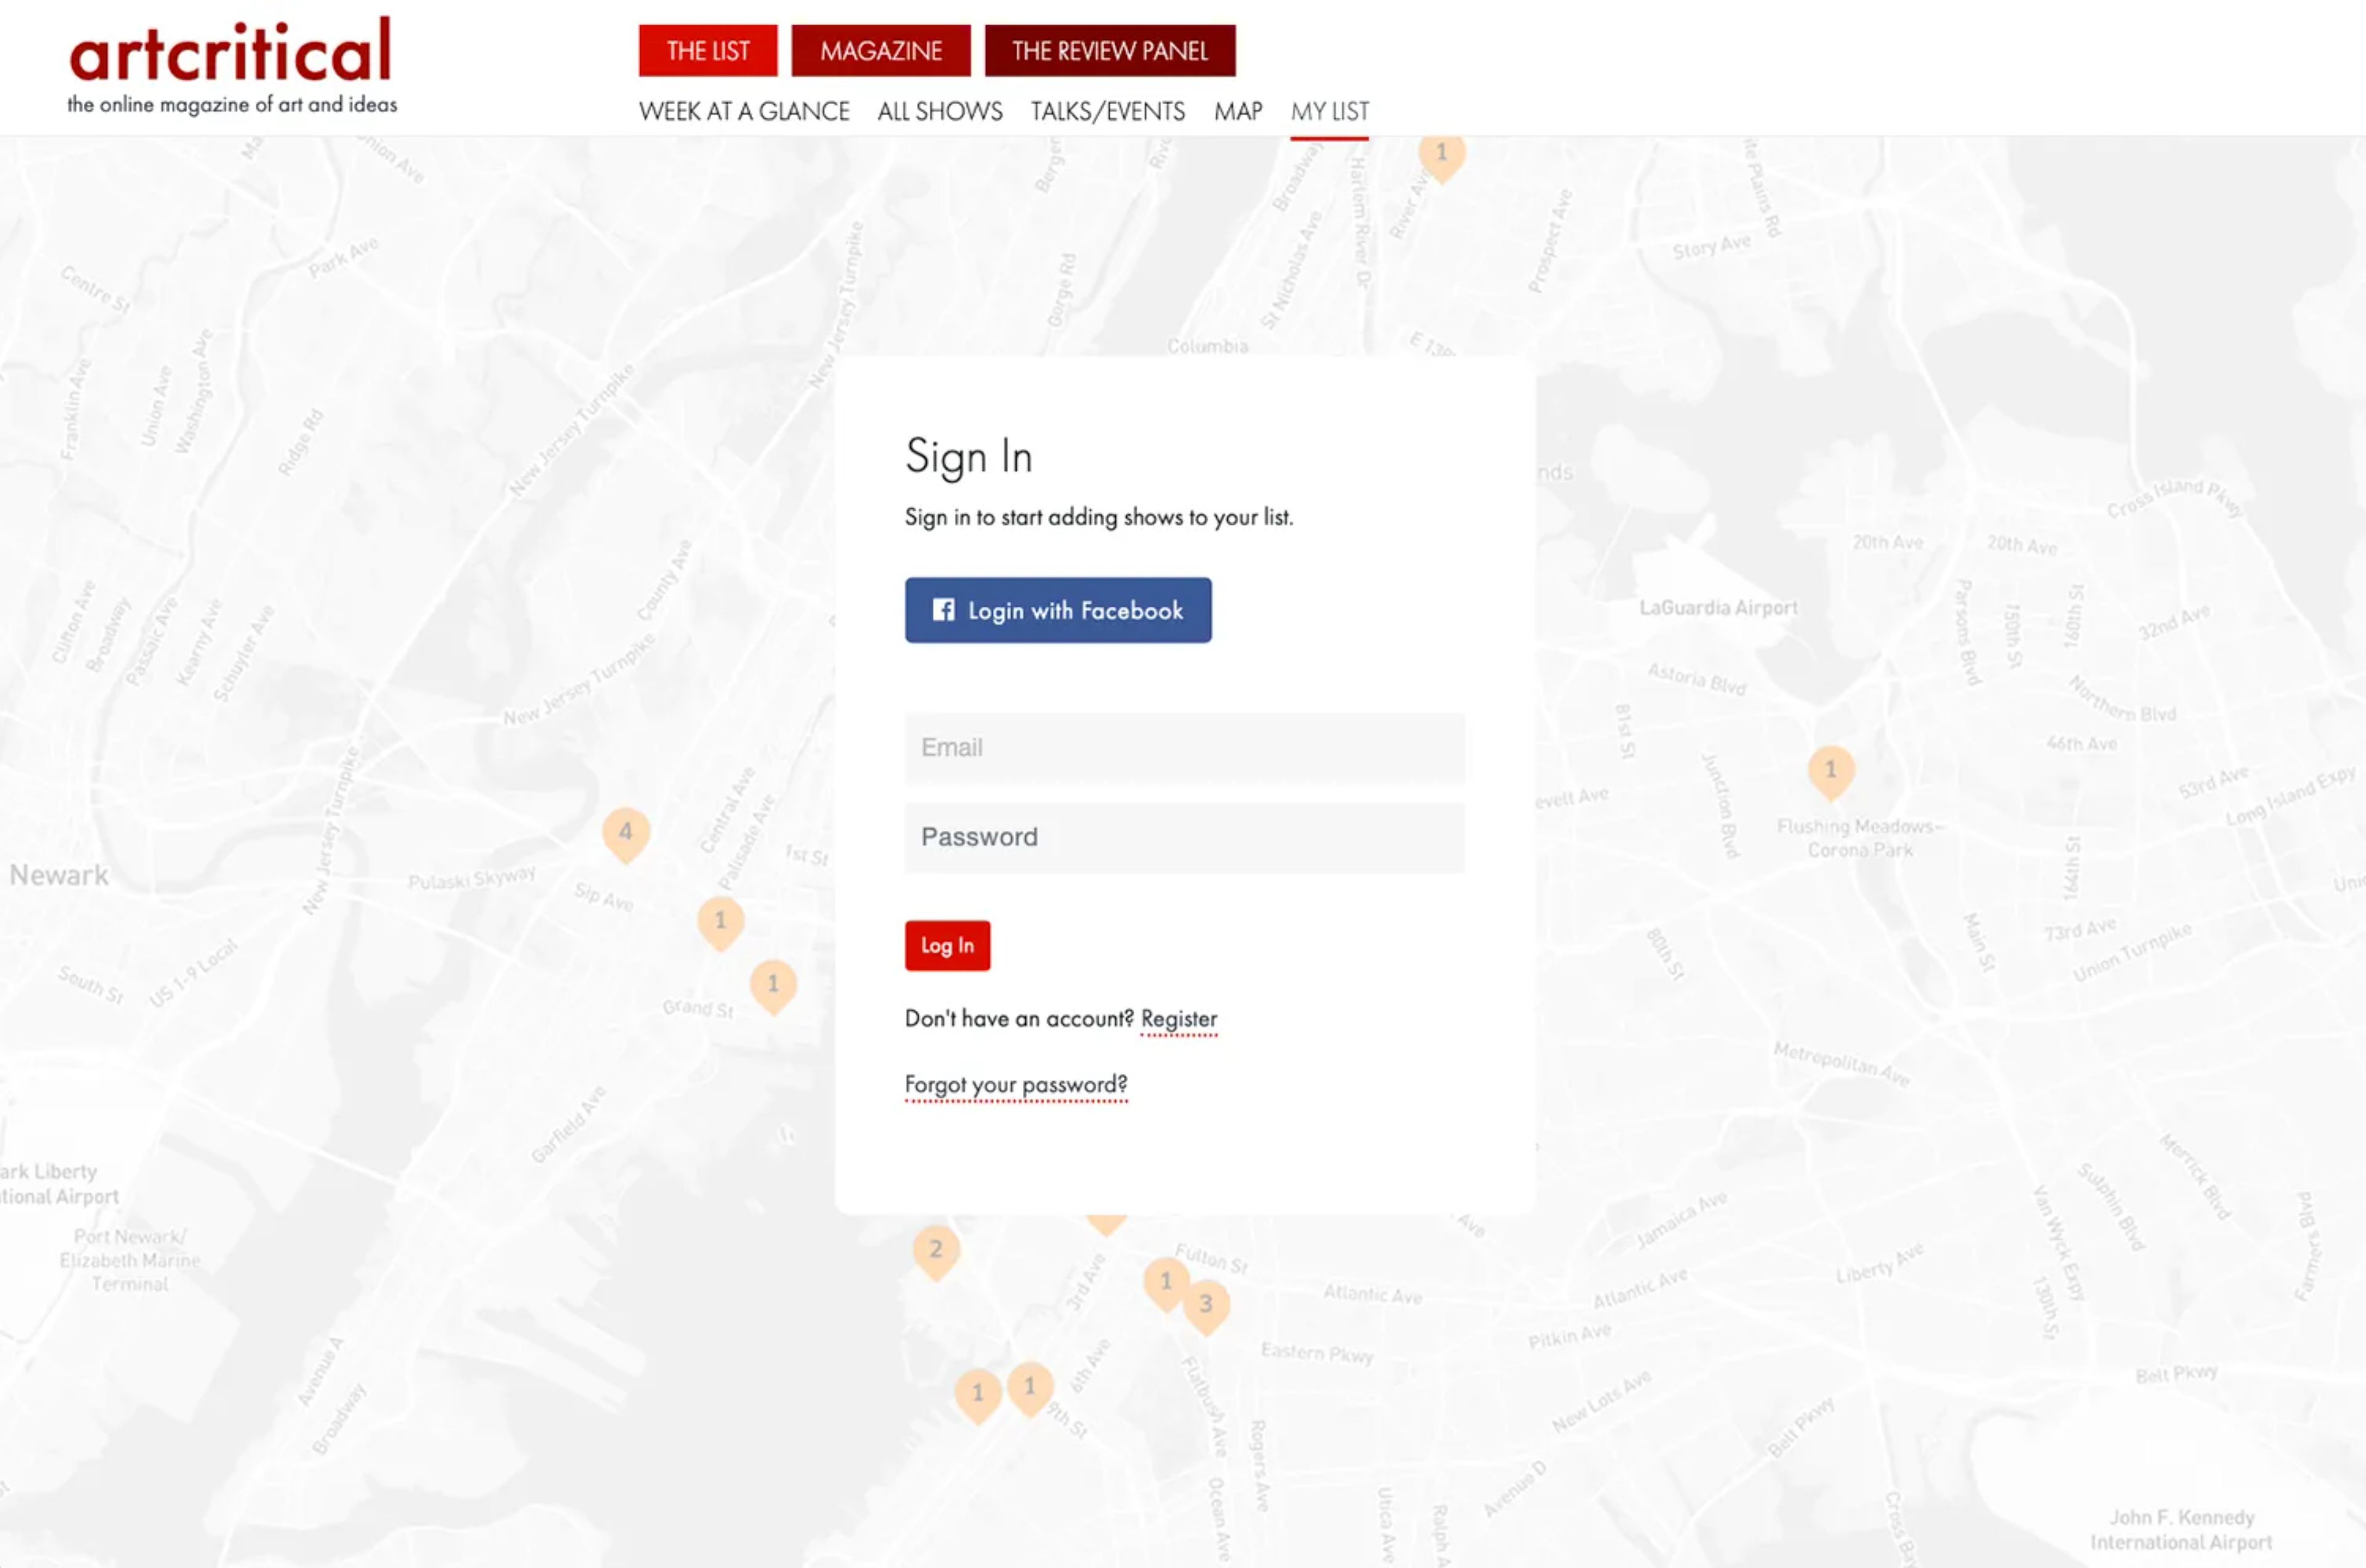Click the map marker at top near River Ave
This screenshot has width=2366, height=1568.
[1441, 154]
